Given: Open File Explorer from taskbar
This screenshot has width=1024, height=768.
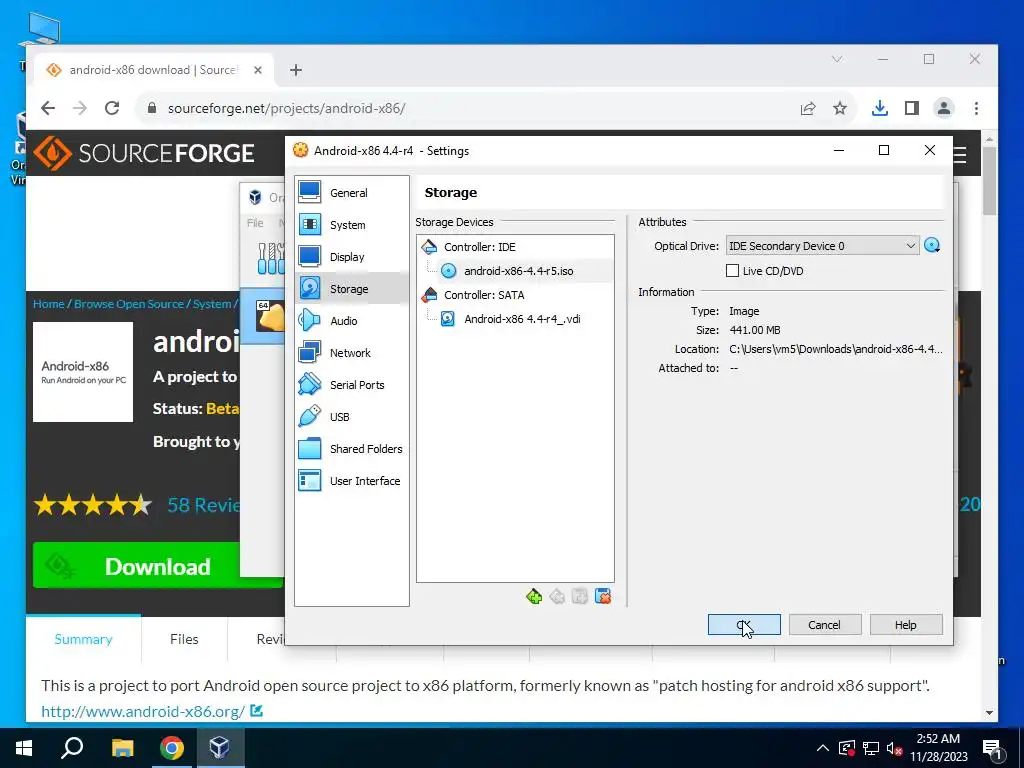Looking at the screenshot, I should [x=122, y=748].
